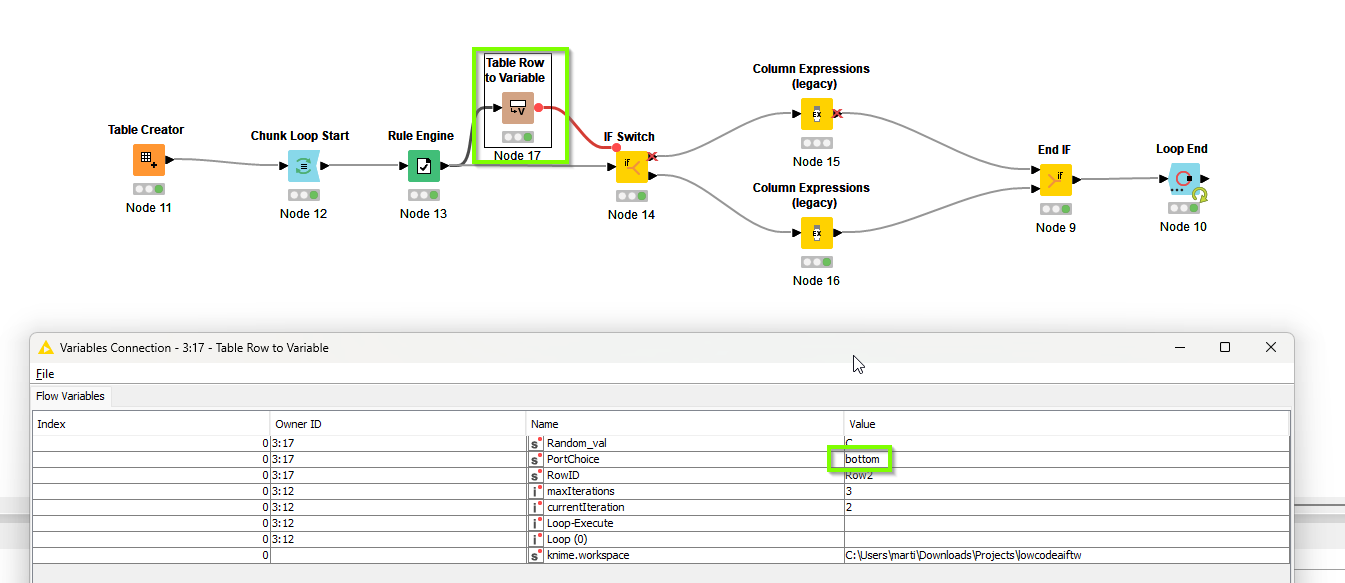Select the Table Creator node icon
1345x583 pixels.
[148, 159]
